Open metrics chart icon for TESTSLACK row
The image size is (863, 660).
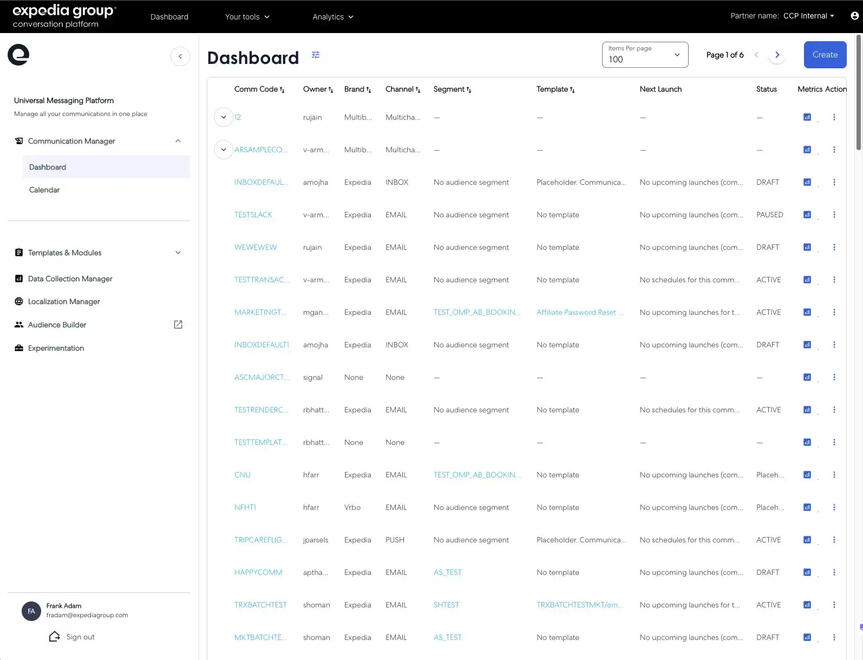[807, 215]
